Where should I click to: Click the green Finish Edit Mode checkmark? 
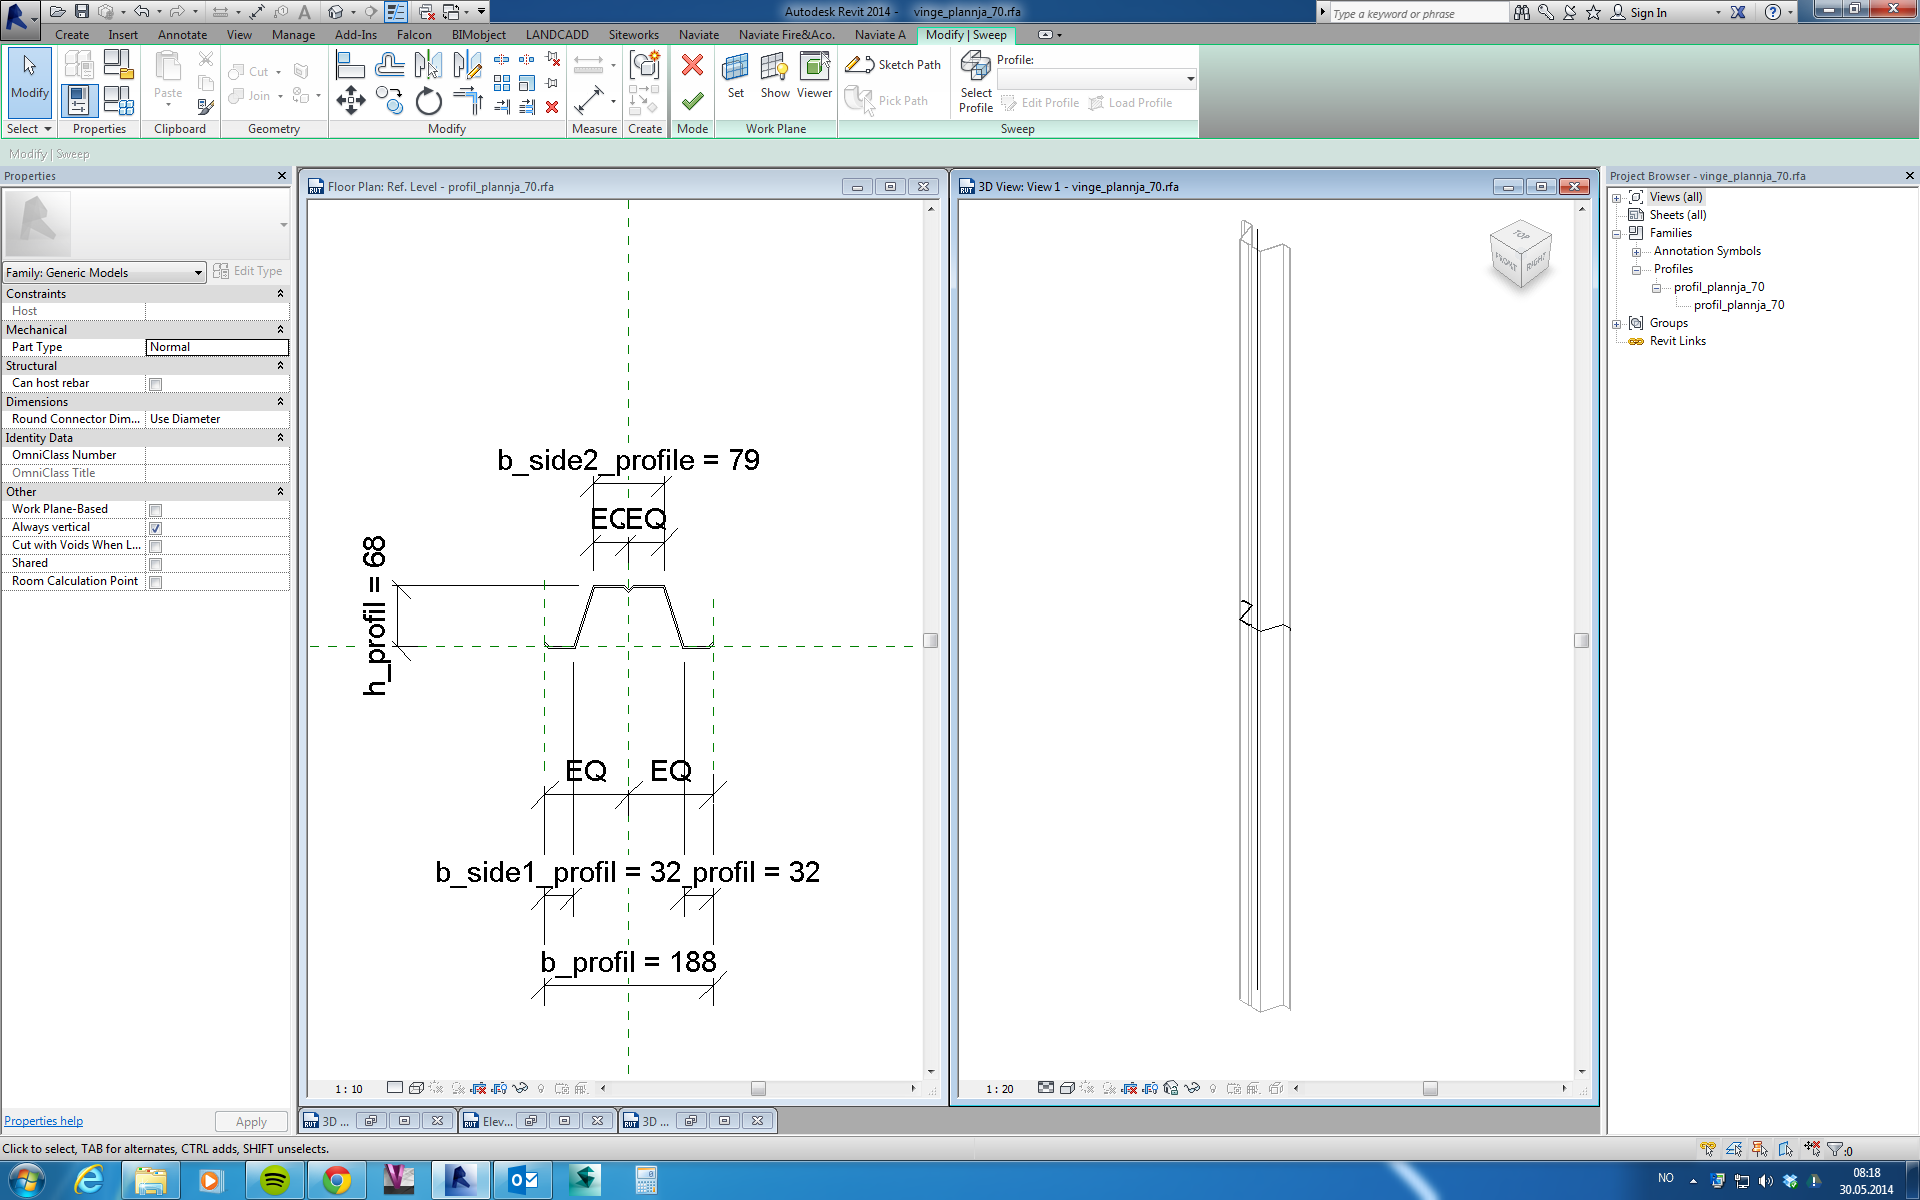[692, 101]
